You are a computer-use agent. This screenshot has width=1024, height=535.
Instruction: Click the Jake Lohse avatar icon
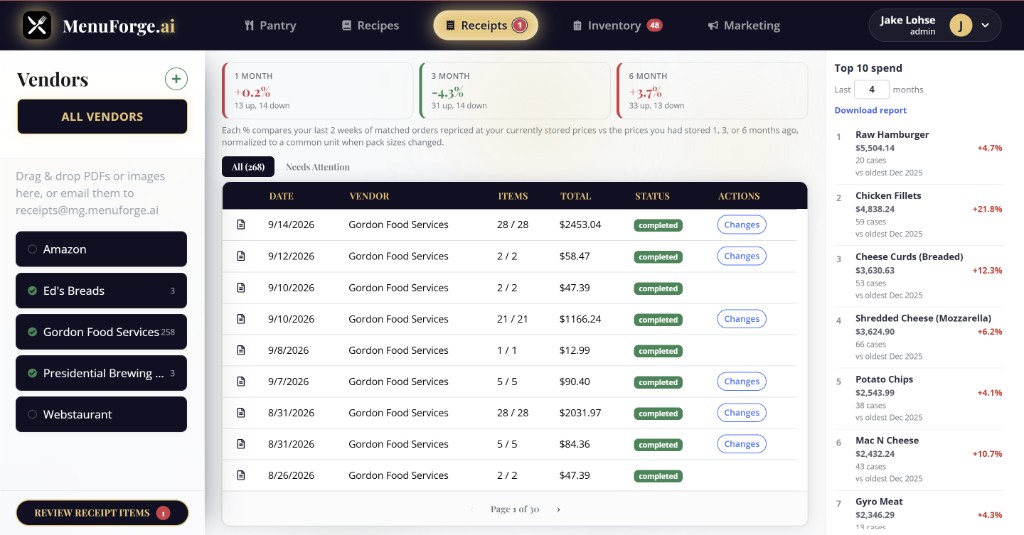961,25
